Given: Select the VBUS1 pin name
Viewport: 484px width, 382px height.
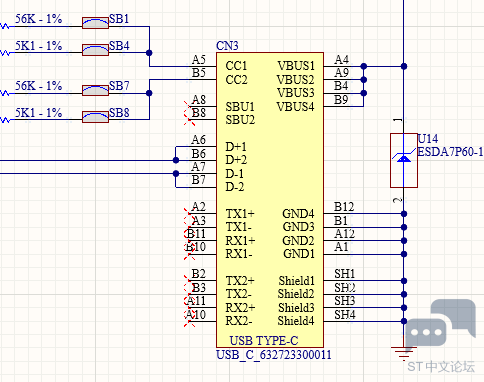Looking at the screenshot, I should pyautogui.click(x=296, y=66).
